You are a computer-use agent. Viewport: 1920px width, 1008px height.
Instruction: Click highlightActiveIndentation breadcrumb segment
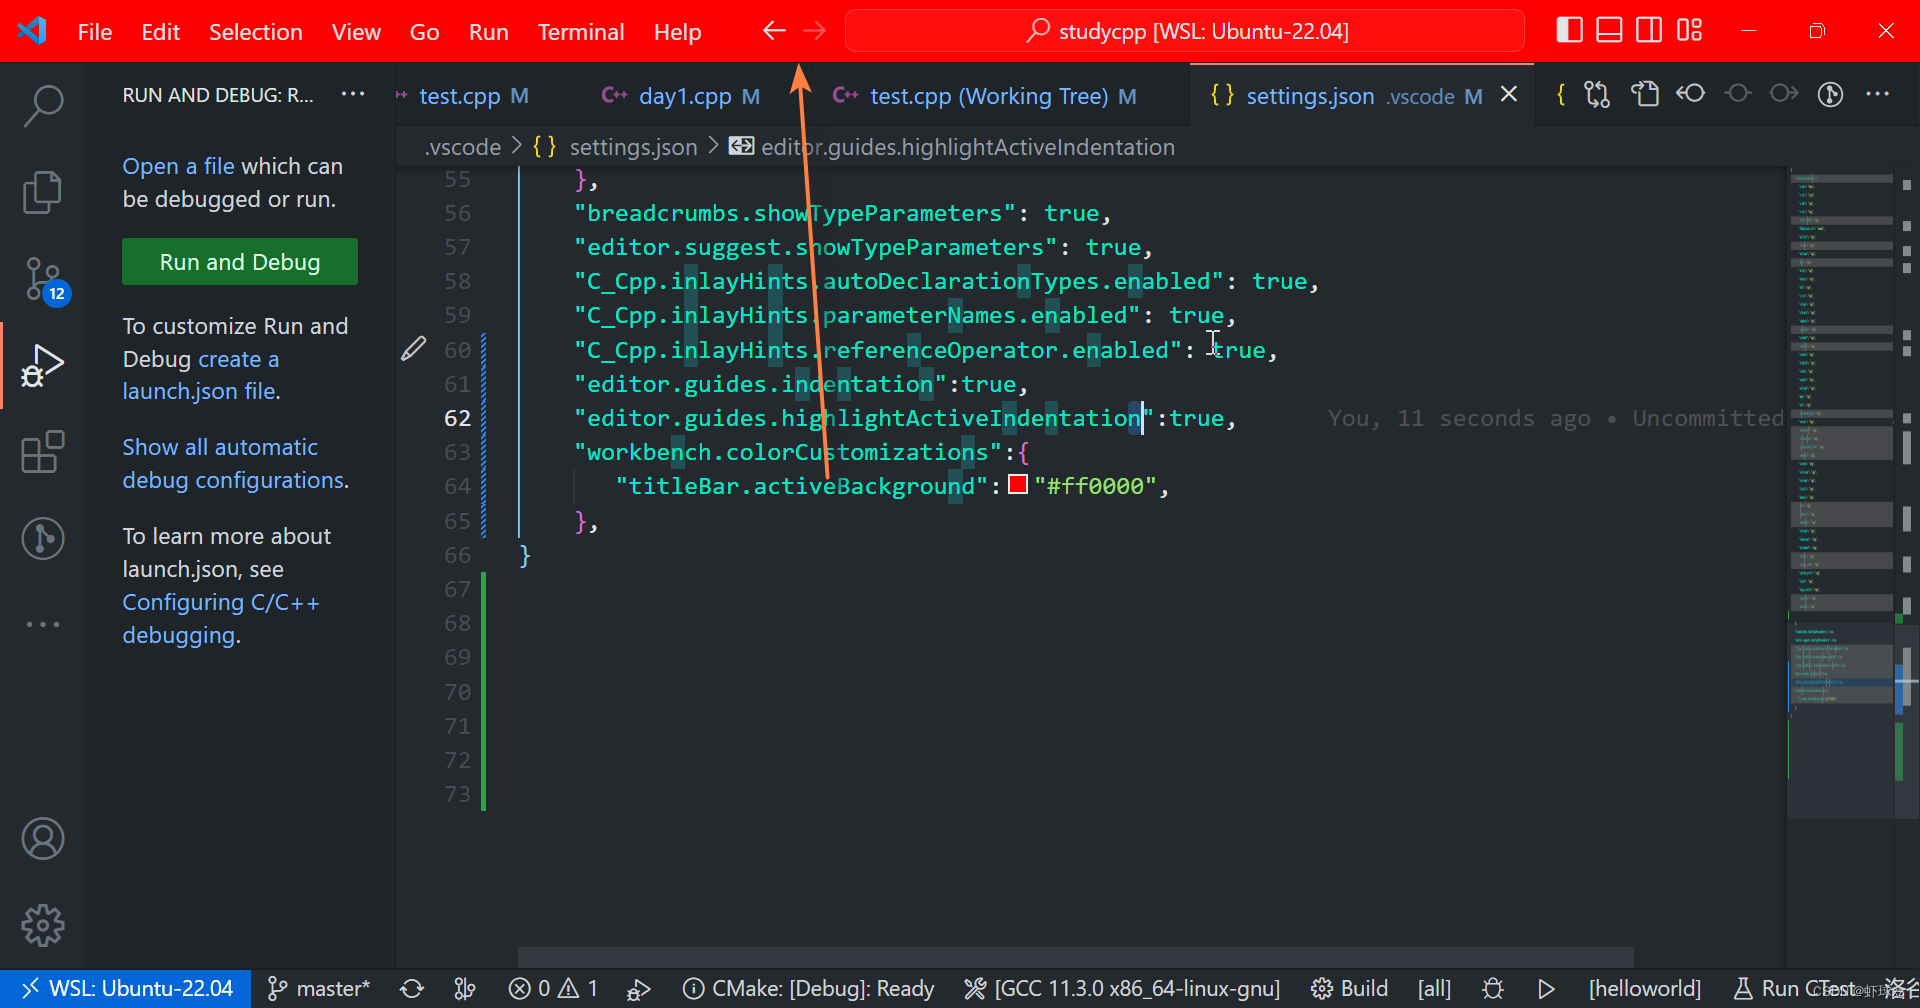[x=952, y=147]
